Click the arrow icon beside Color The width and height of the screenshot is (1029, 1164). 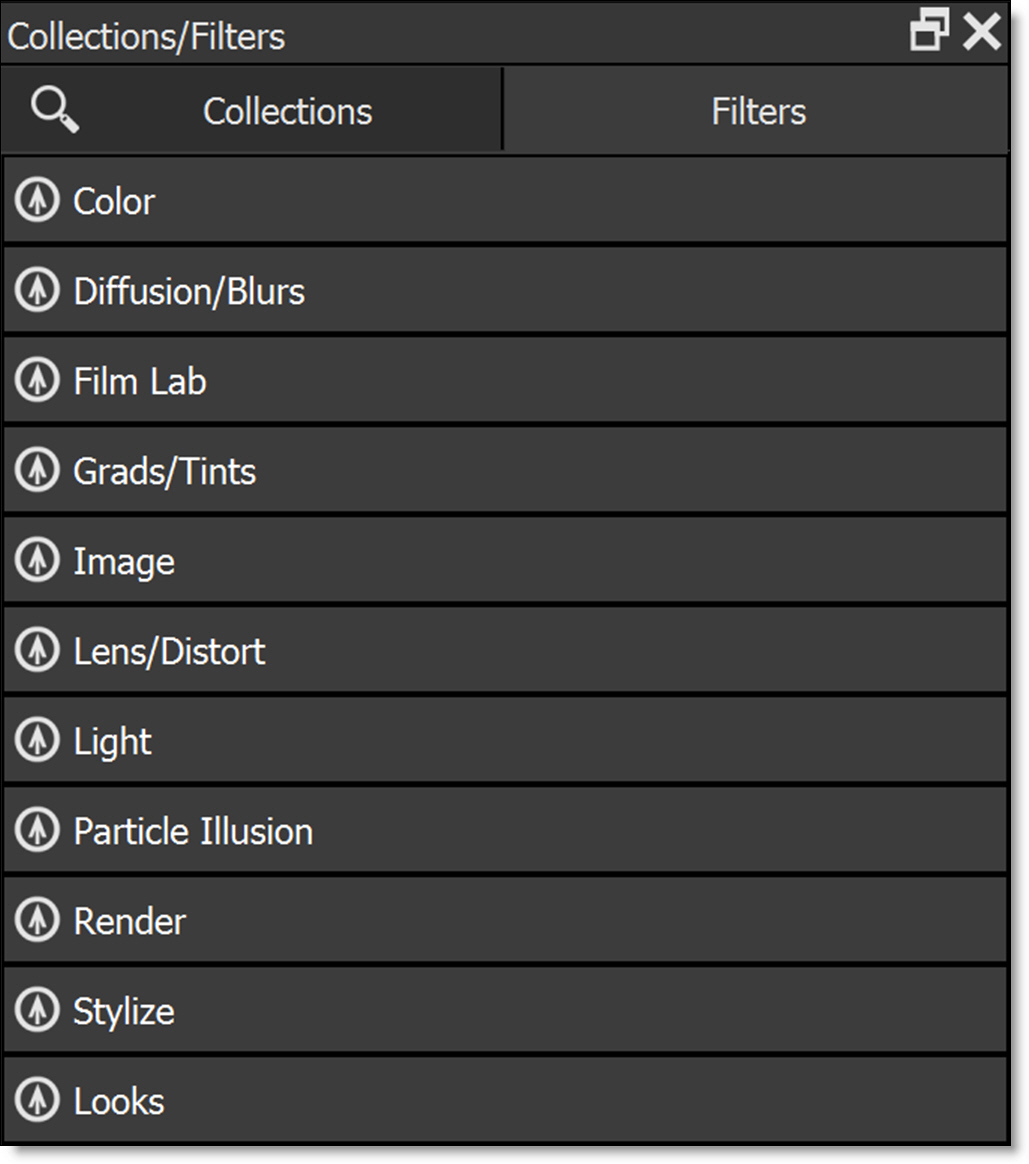[38, 201]
